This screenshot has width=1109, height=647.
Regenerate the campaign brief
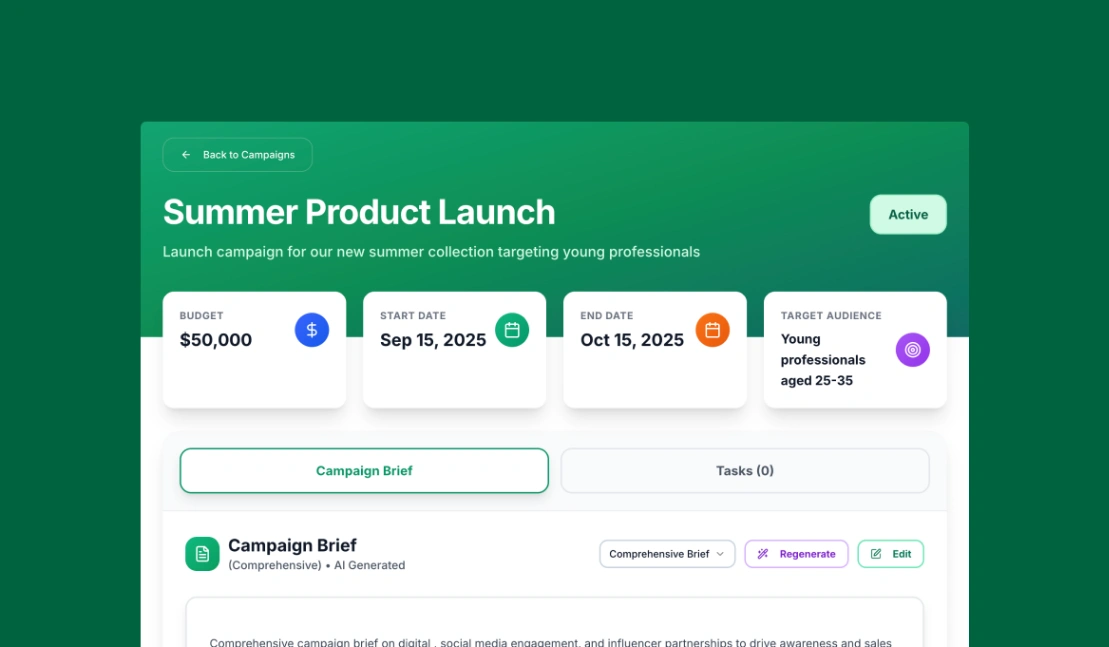click(x=797, y=554)
